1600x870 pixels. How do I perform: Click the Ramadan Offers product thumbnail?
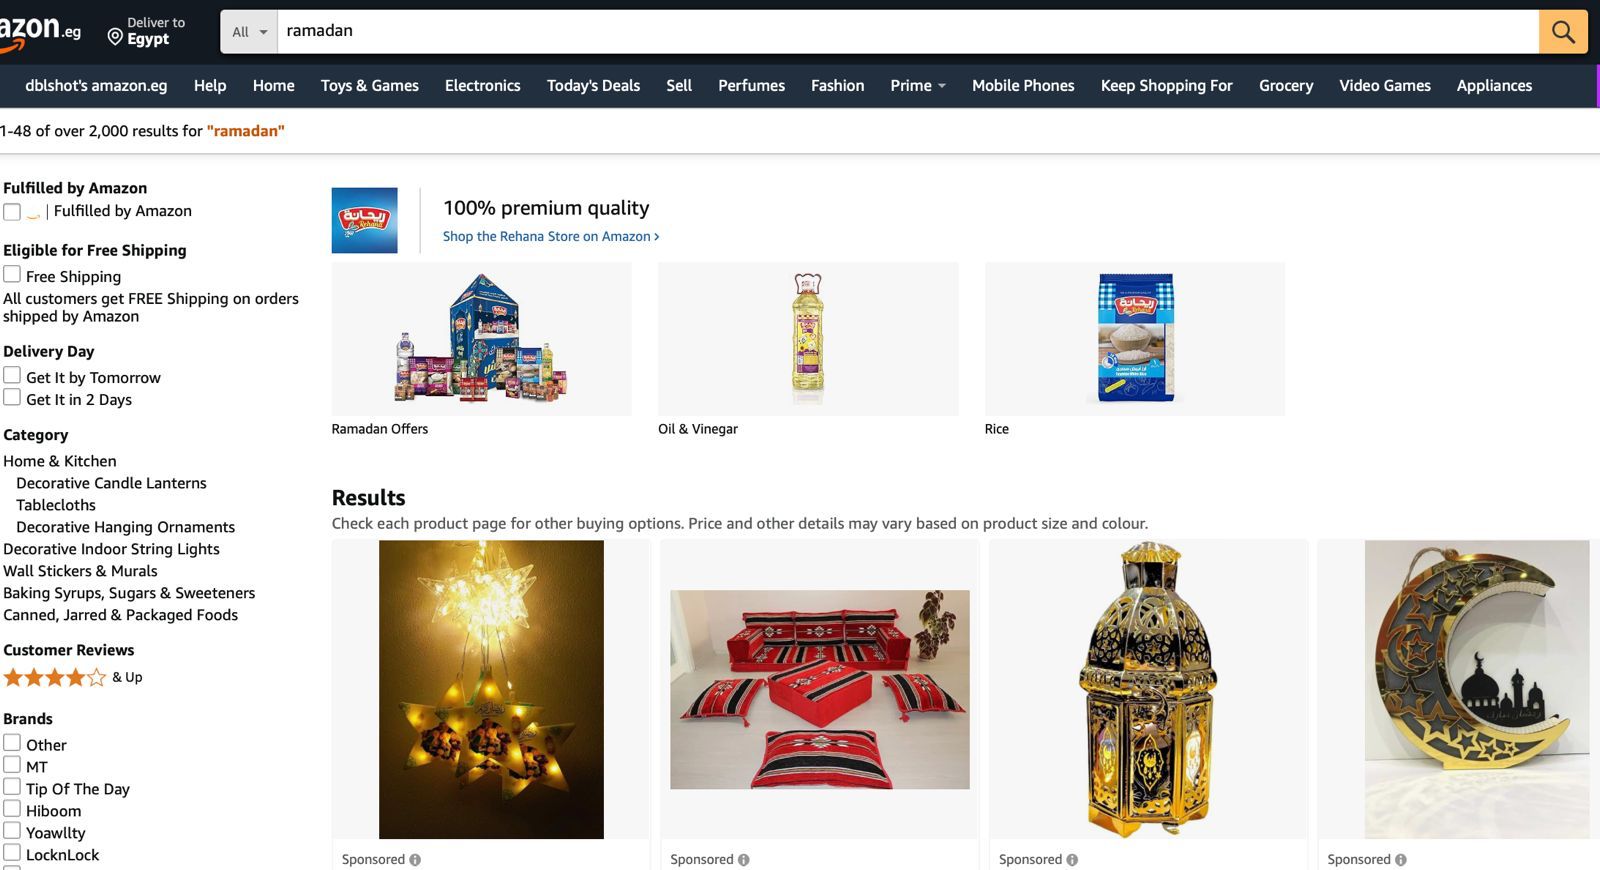482,339
